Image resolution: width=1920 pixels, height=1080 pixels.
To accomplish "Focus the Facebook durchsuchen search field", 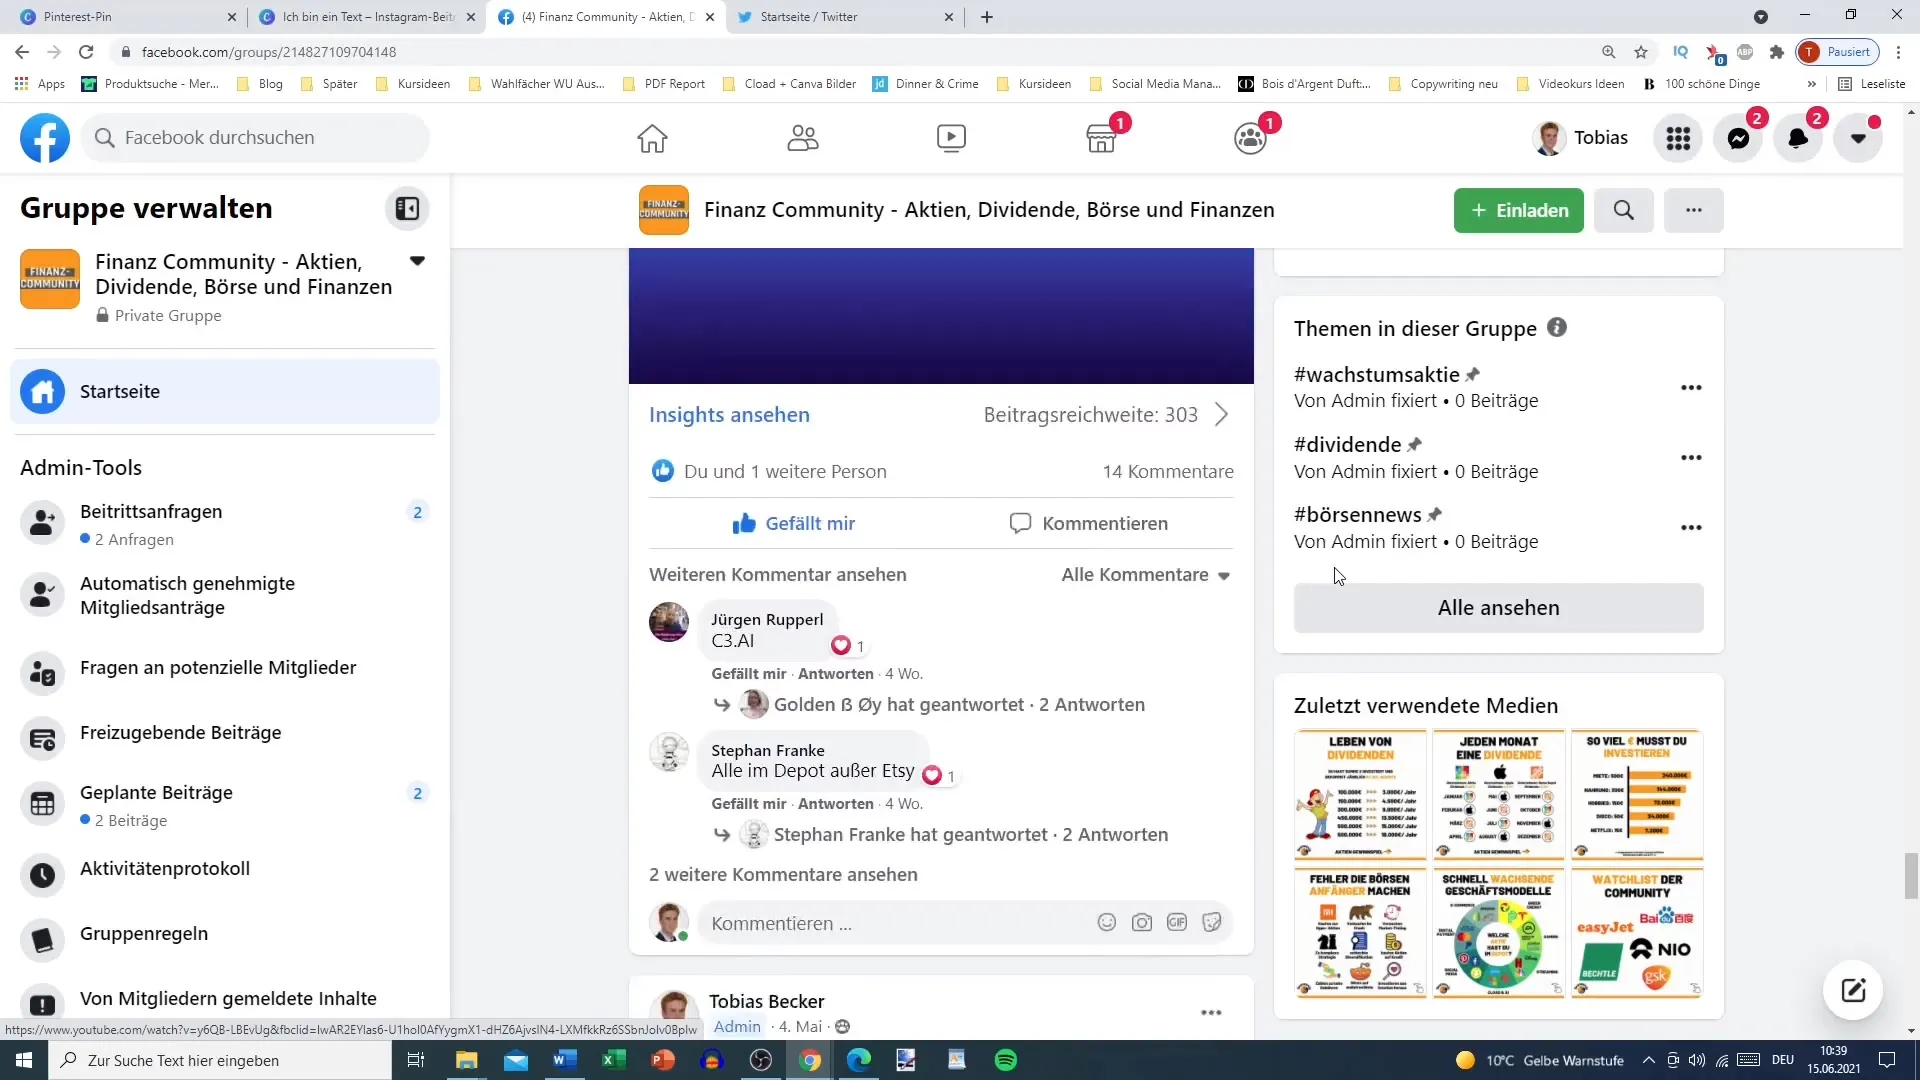I will point(256,138).
